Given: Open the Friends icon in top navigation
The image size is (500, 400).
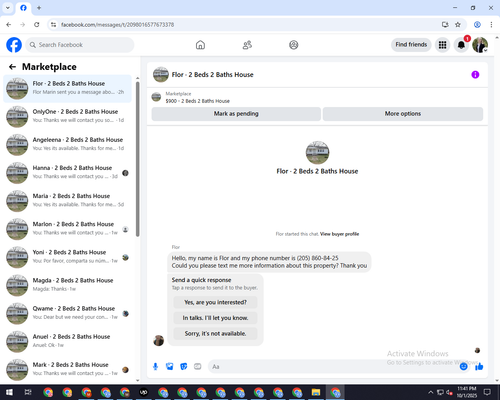Looking at the screenshot, I should pyautogui.click(x=247, y=45).
